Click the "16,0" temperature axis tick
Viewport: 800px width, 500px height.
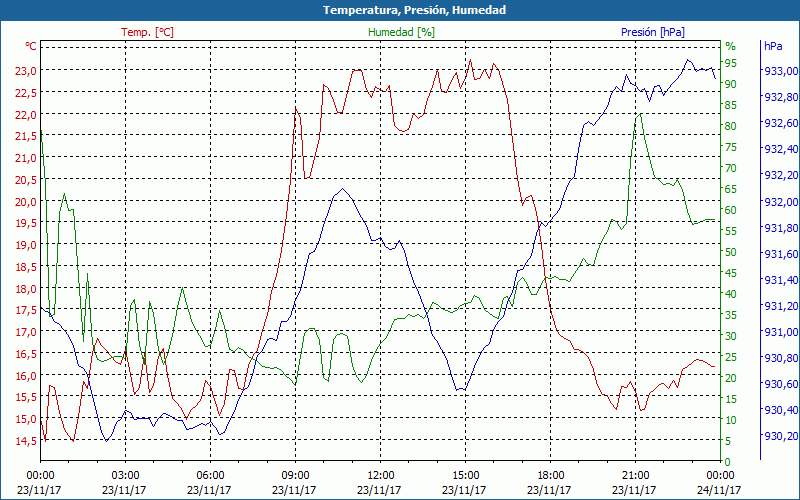coord(24,376)
